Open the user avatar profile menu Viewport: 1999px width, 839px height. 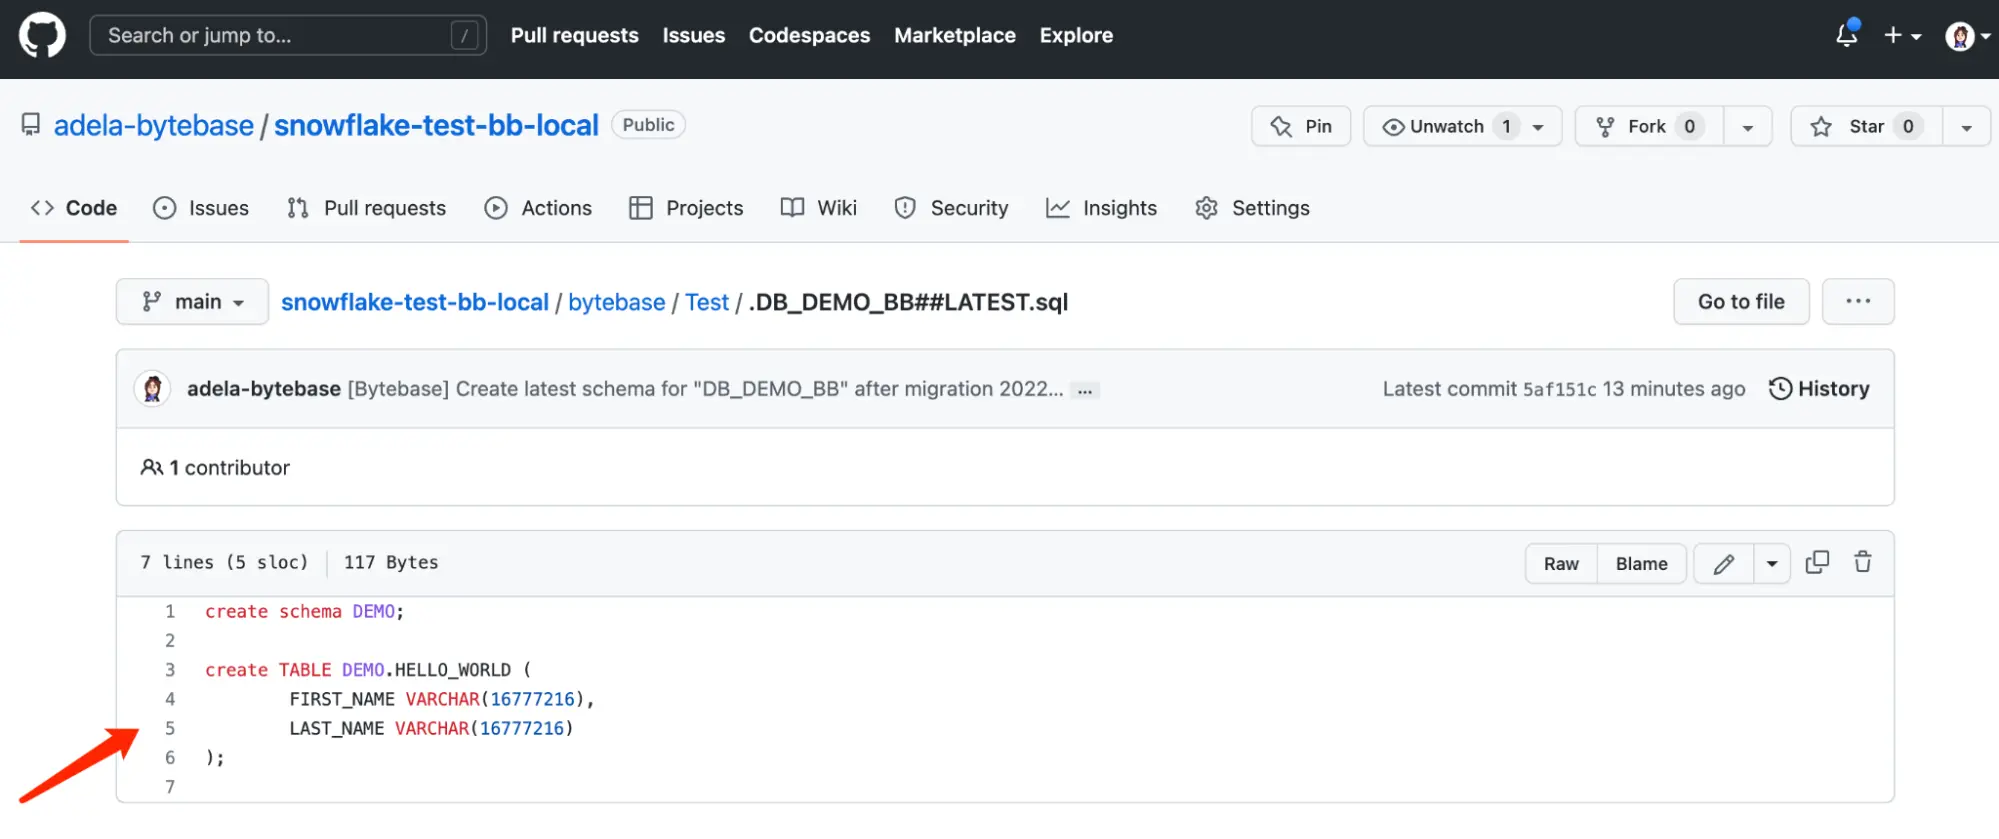1967,36
